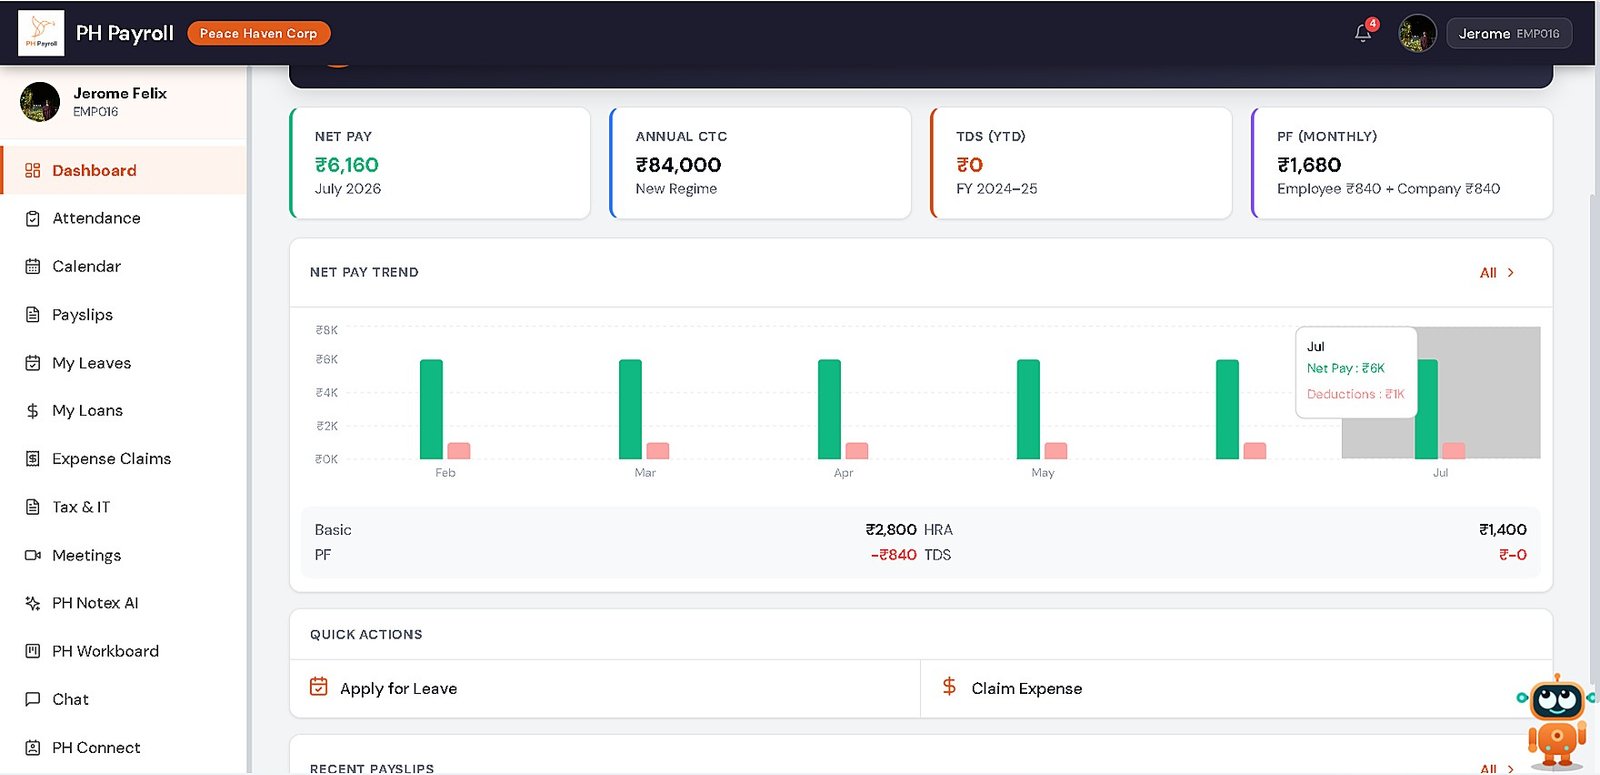Click the Claim Expense dollar icon

pyautogui.click(x=949, y=686)
